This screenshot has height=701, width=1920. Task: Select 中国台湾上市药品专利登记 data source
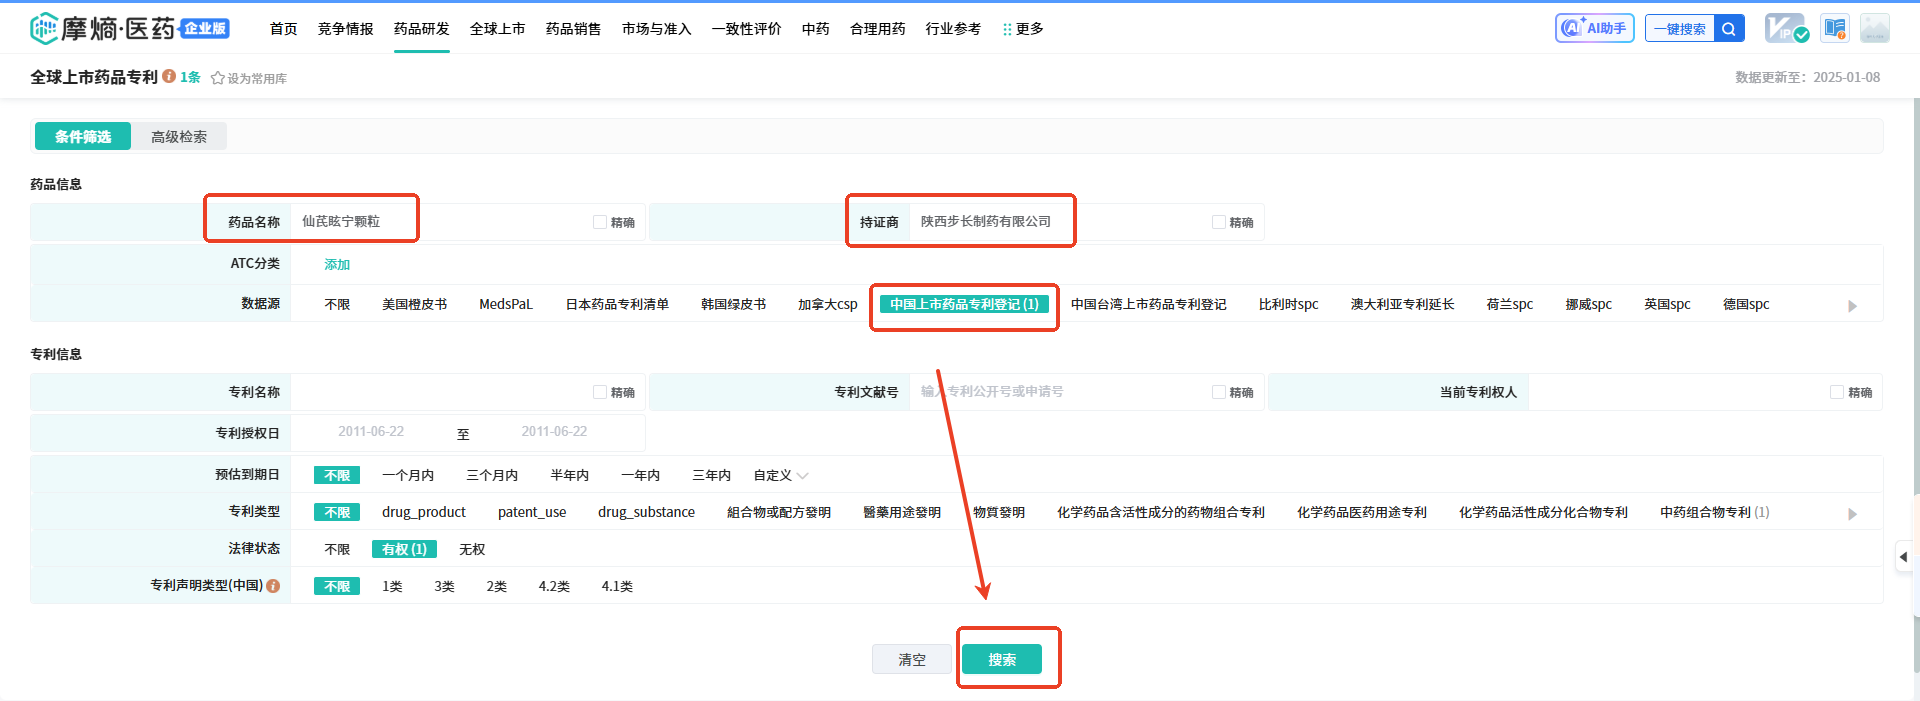1148,304
